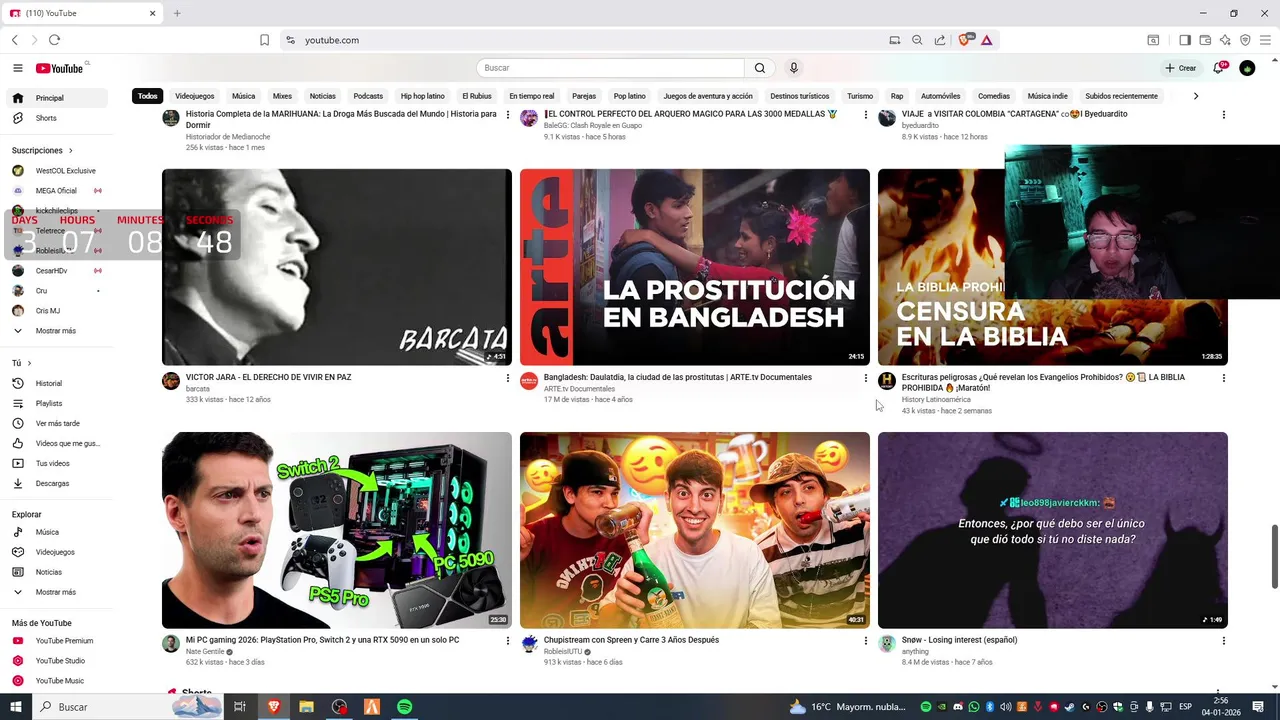1280x720 pixels.
Task: Select the Videojuegos filter chip
Action: point(194,96)
